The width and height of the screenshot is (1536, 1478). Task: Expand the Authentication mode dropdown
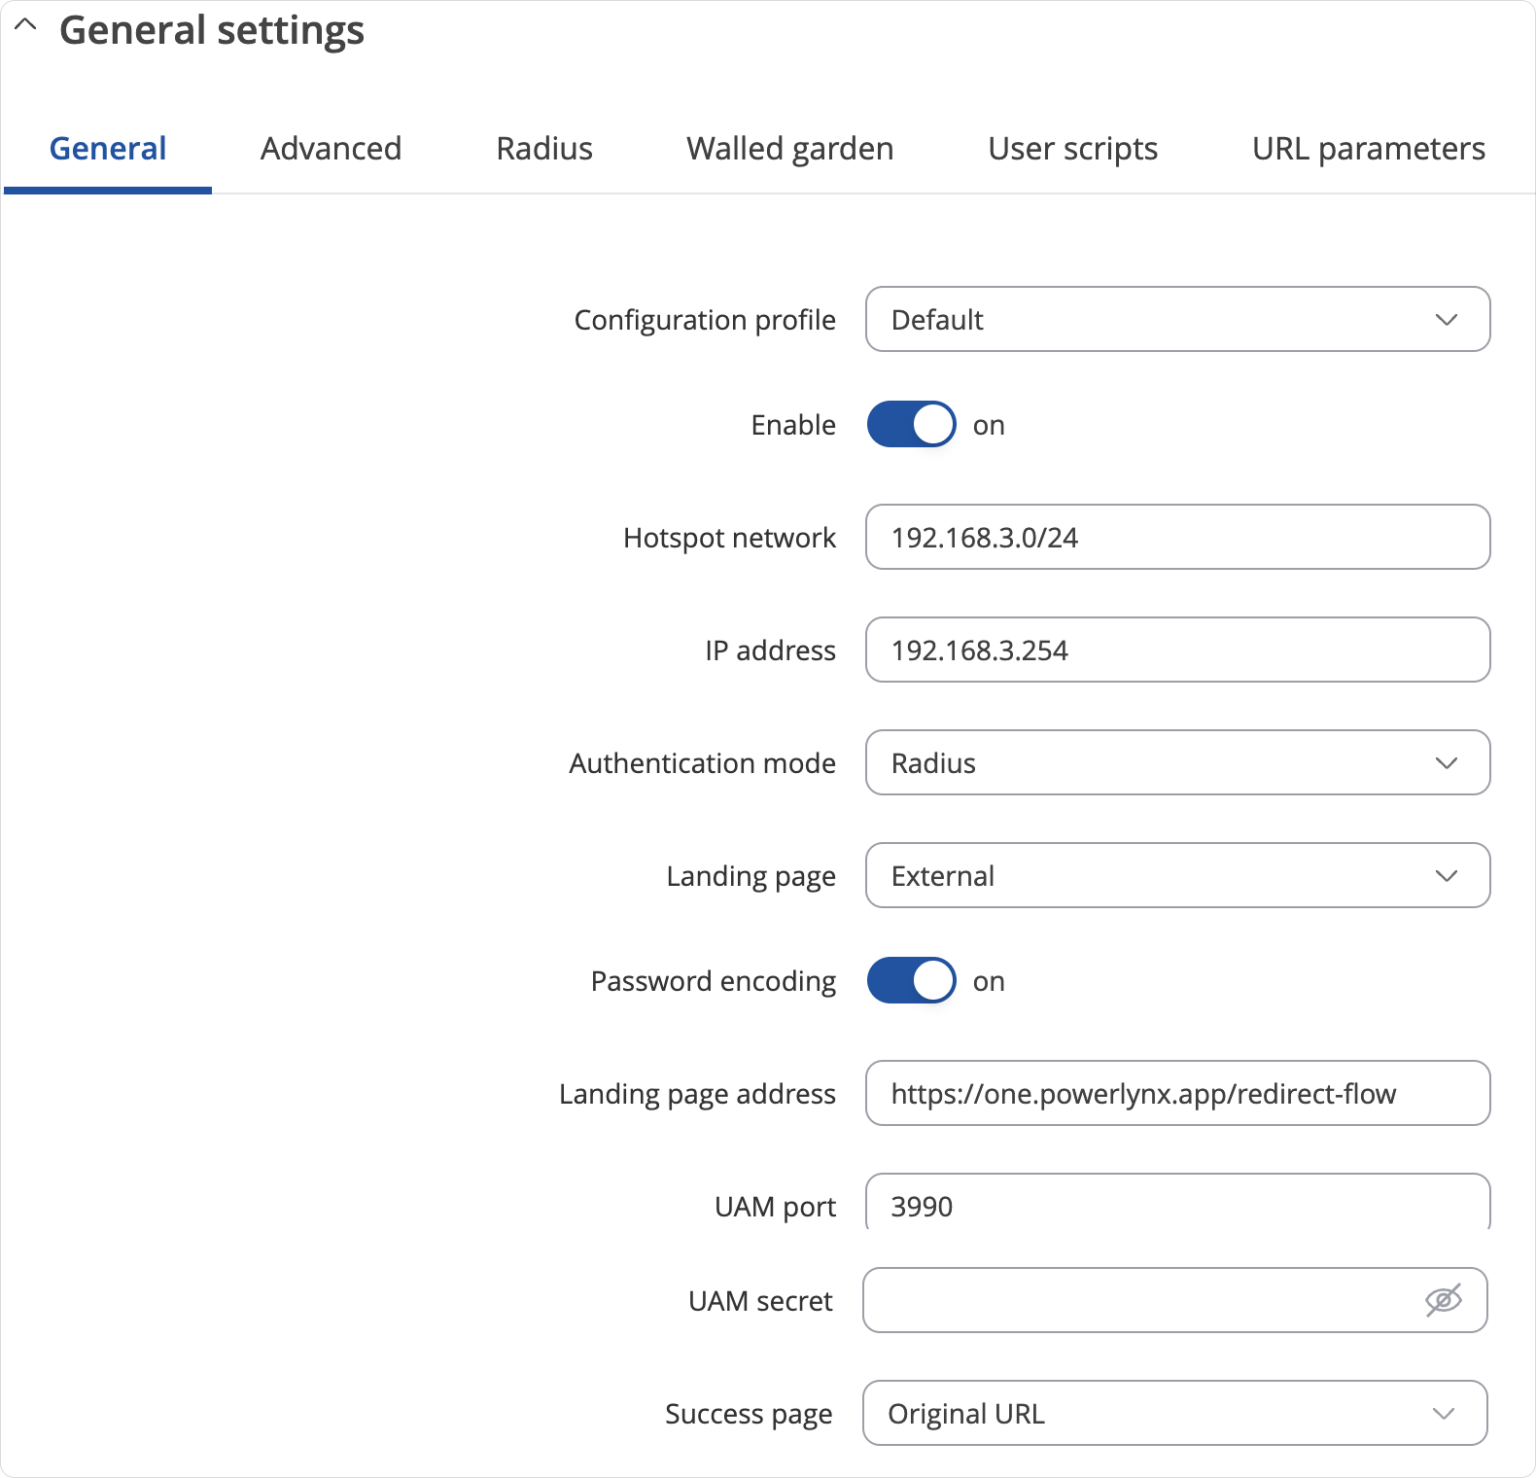point(1177,763)
